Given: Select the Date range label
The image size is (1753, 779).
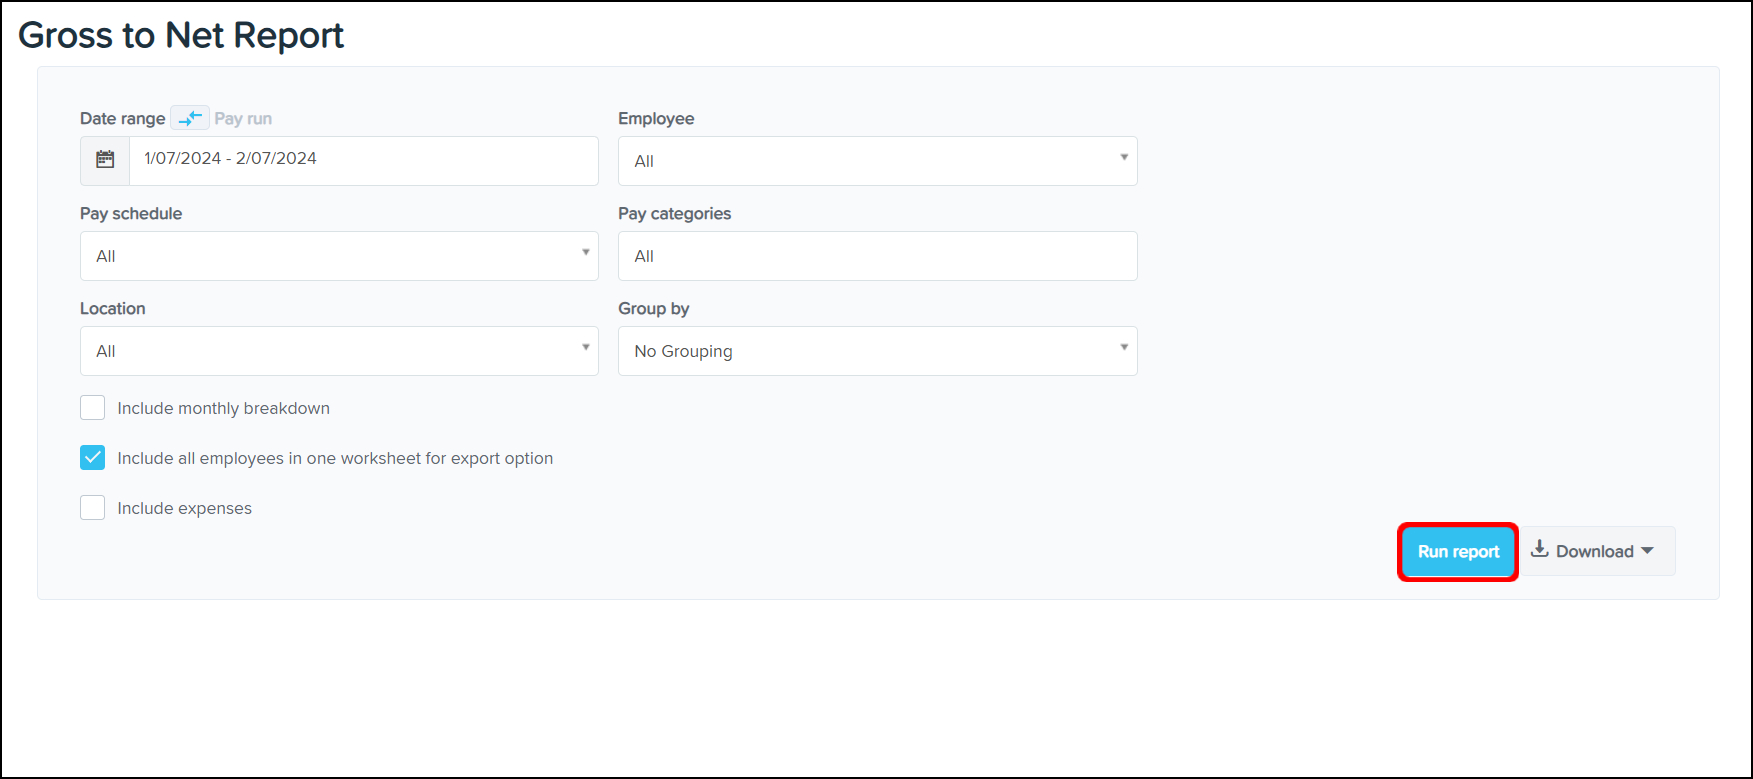Looking at the screenshot, I should (x=122, y=118).
